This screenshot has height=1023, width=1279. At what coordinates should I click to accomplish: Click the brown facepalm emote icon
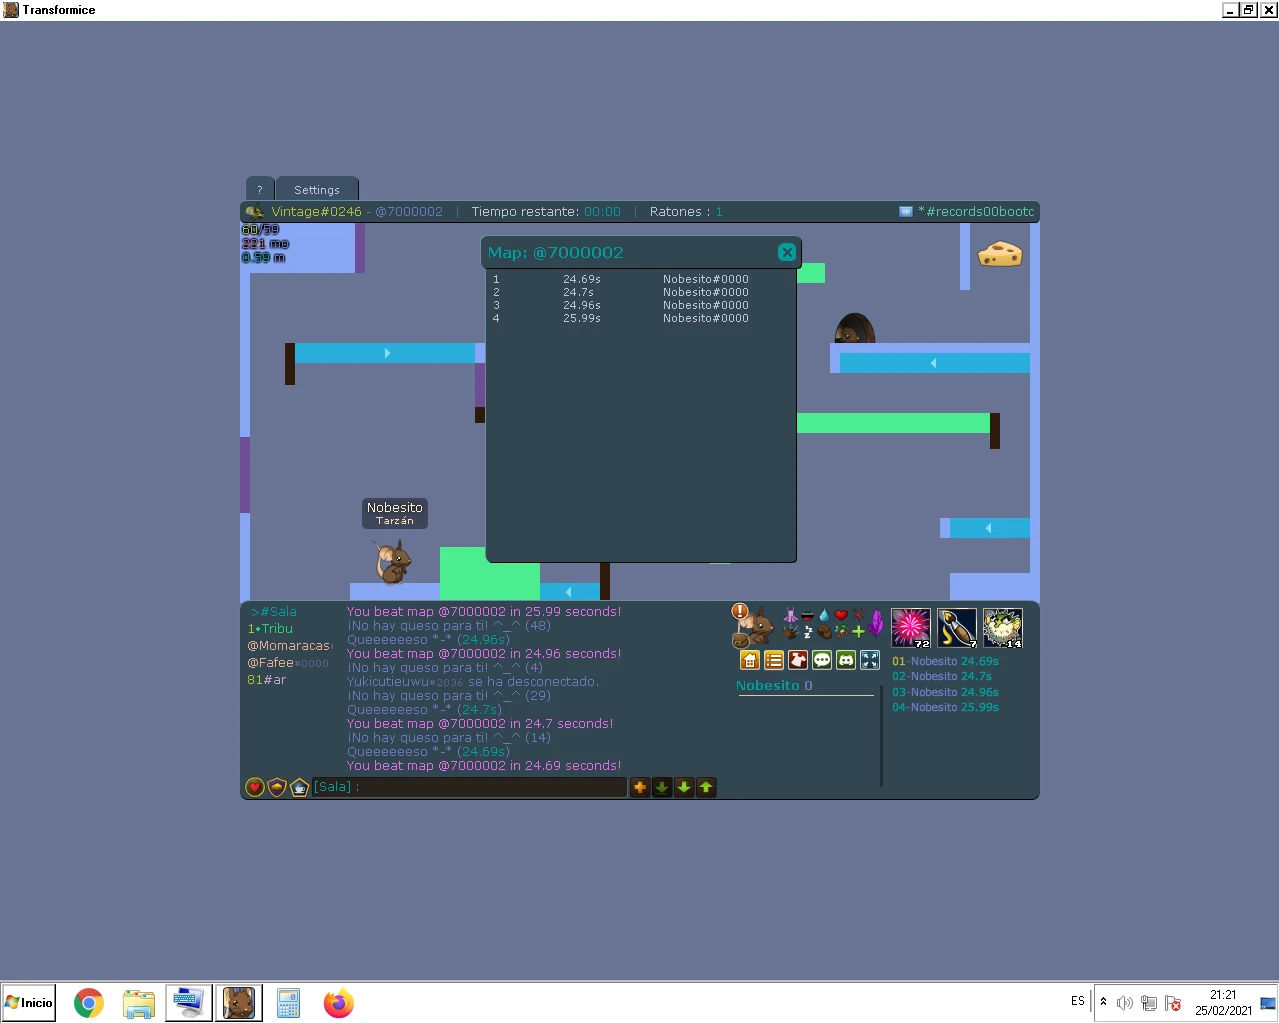point(824,632)
